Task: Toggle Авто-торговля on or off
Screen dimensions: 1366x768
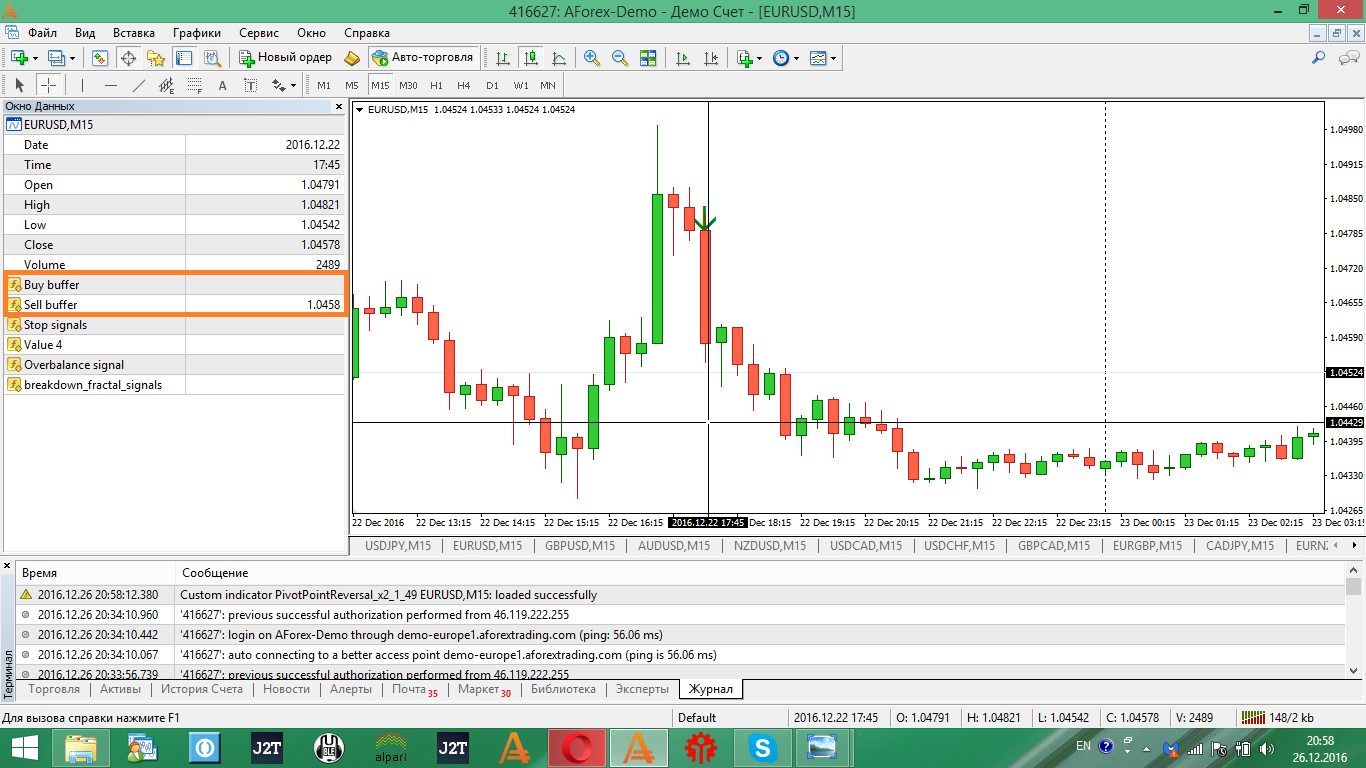Action: [423, 58]
